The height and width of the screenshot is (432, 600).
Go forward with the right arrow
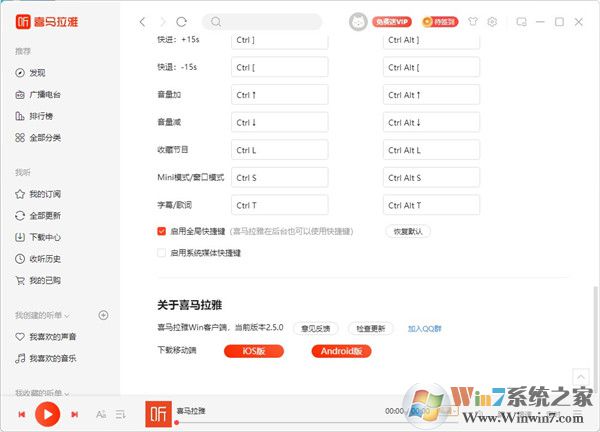(163, 22)
